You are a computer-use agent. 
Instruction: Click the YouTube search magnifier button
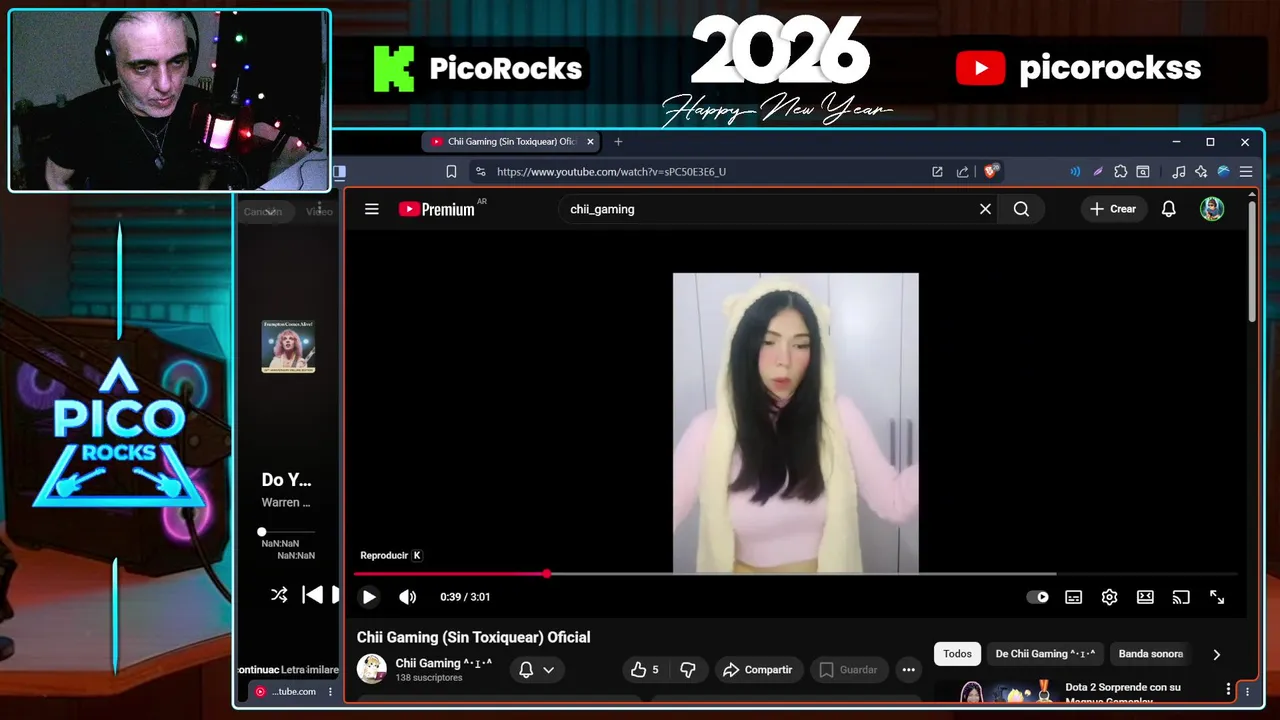(1021, 209)
